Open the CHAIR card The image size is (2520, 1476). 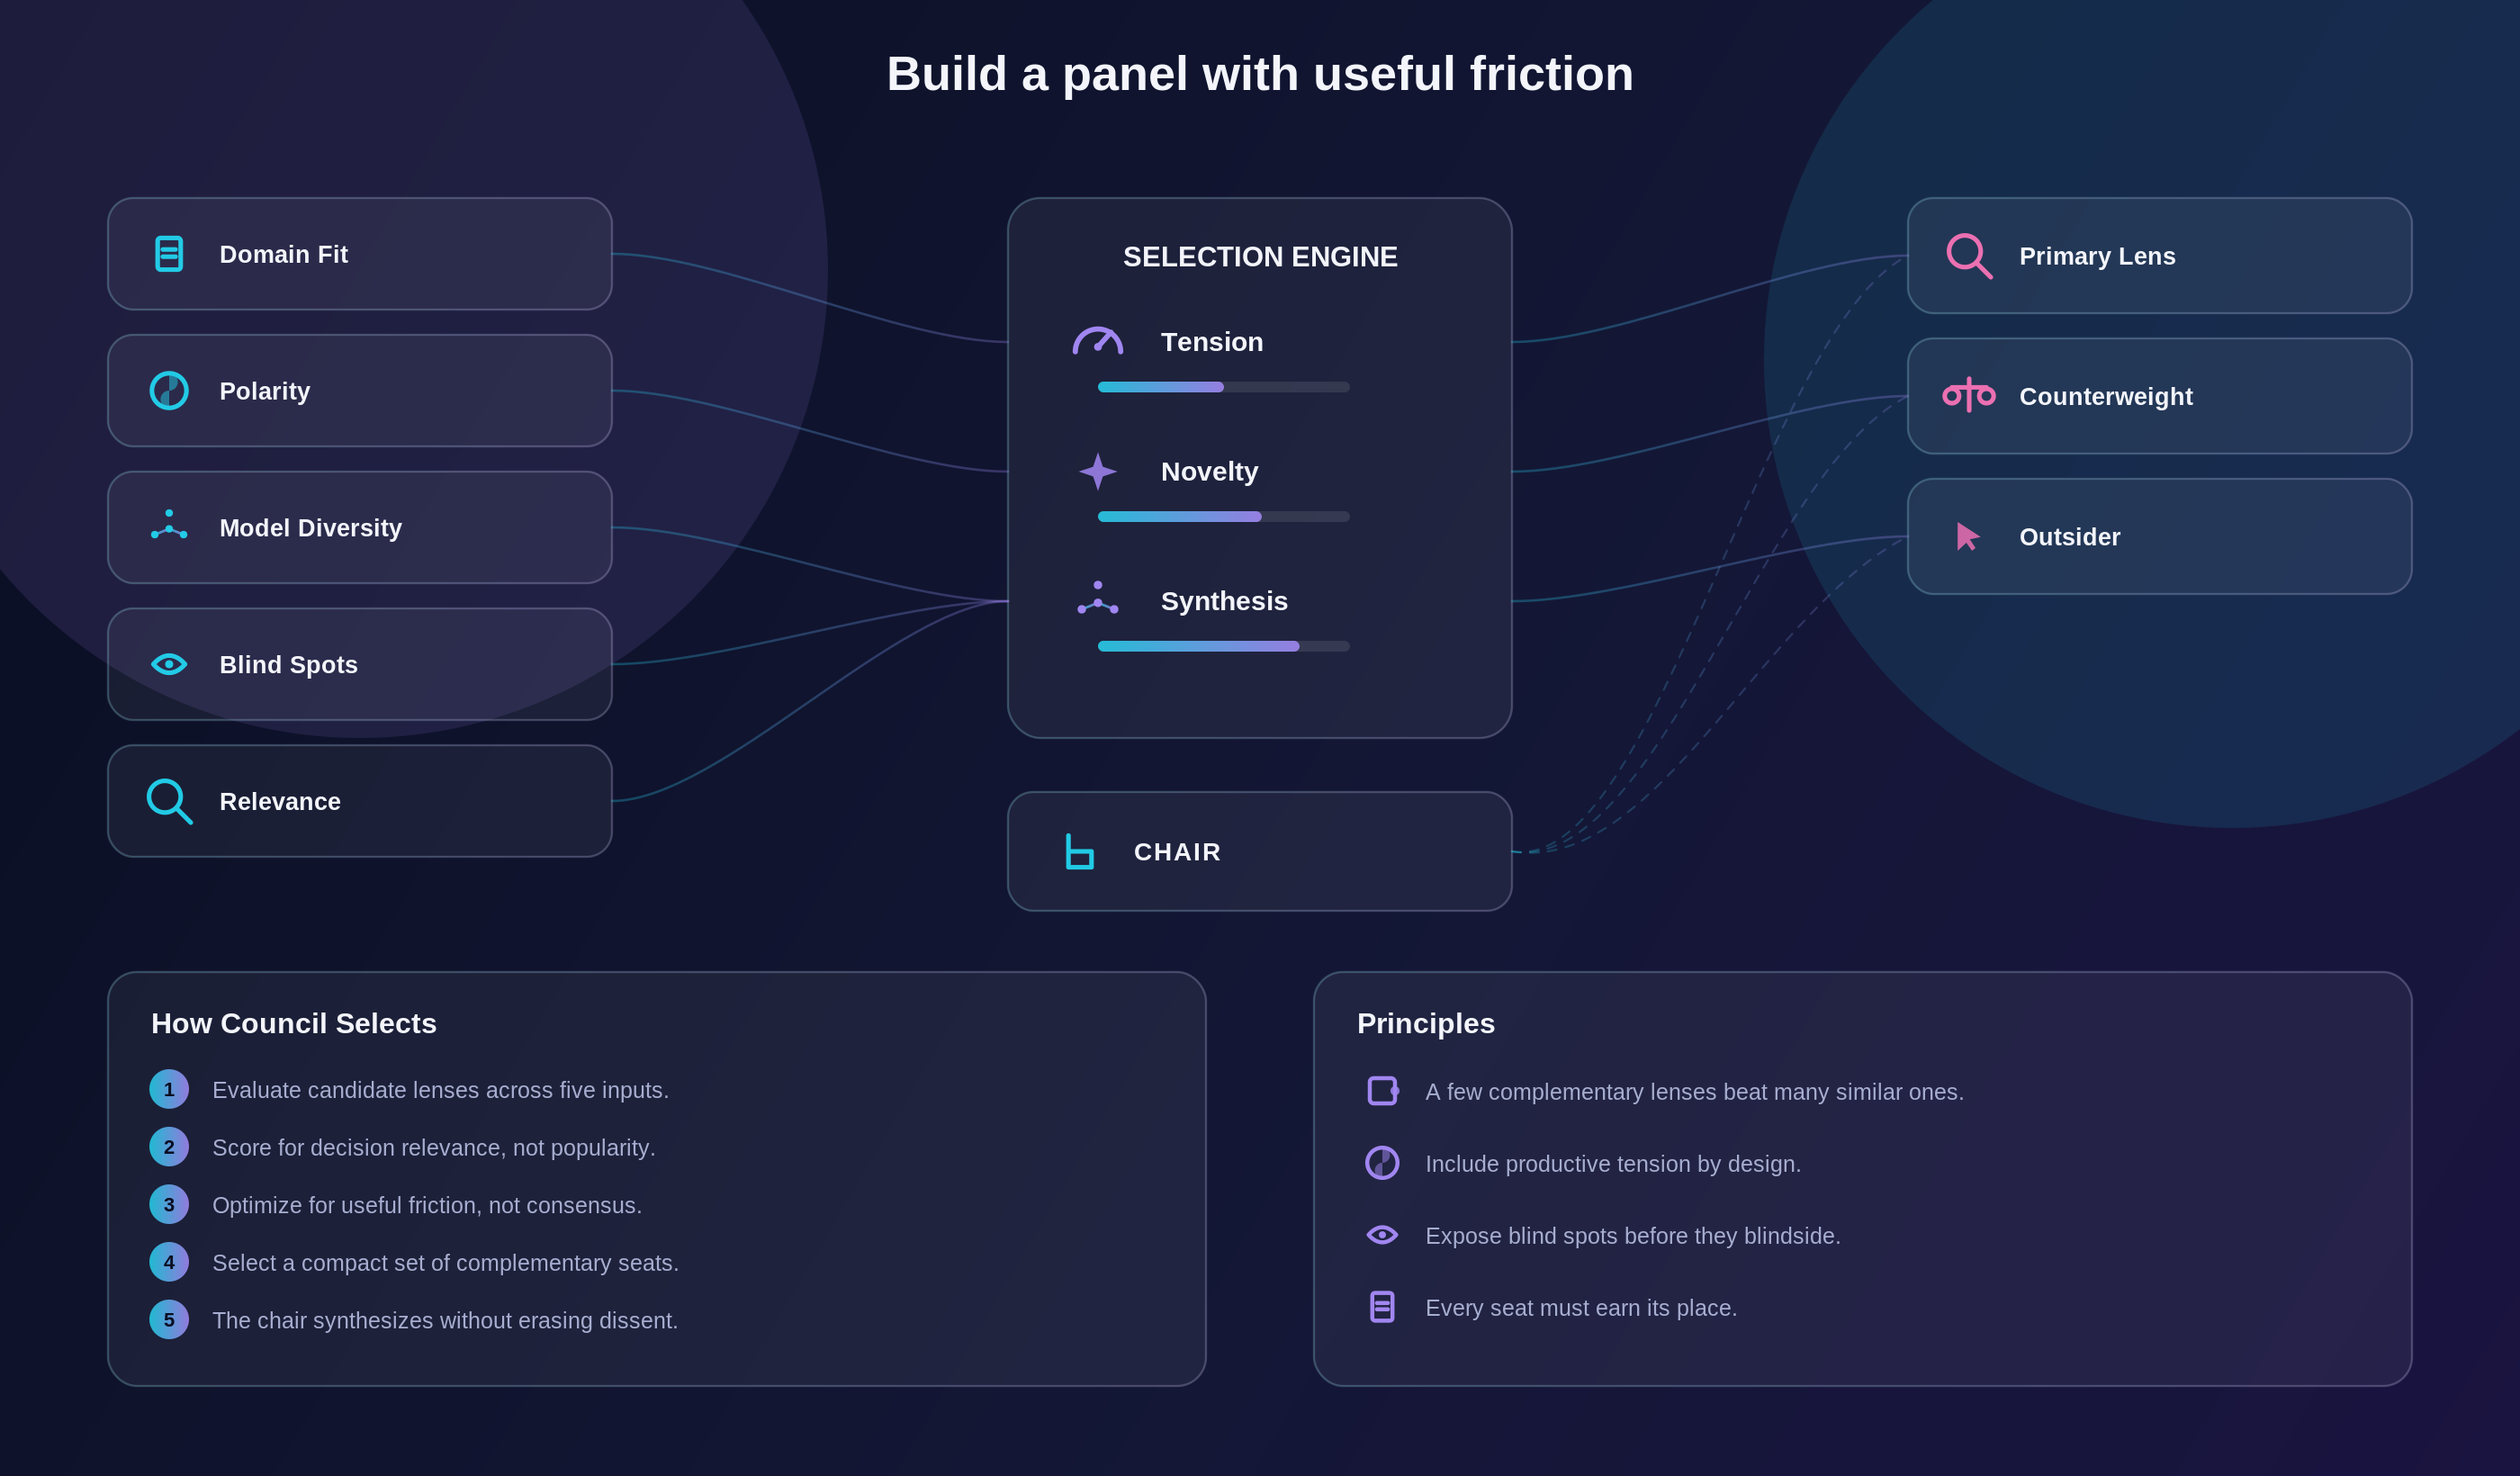pyautogui.click(x=1260, y=852)
